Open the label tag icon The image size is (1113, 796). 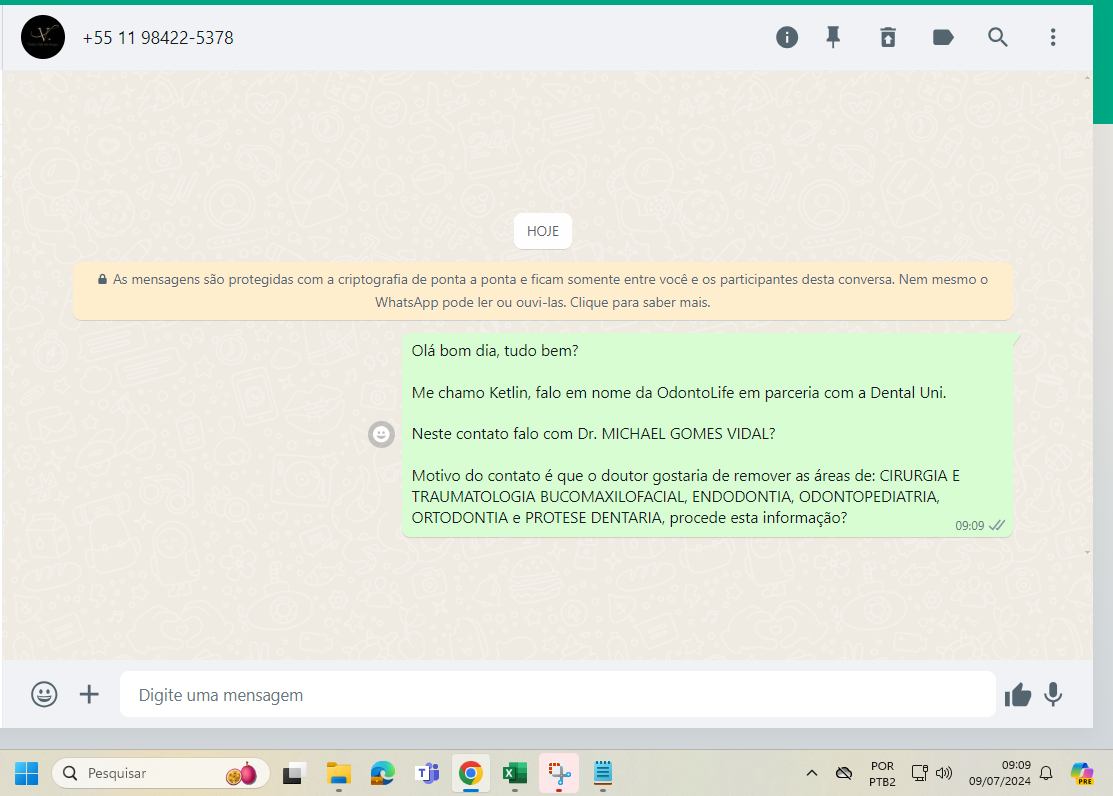(x=943, y=37)
